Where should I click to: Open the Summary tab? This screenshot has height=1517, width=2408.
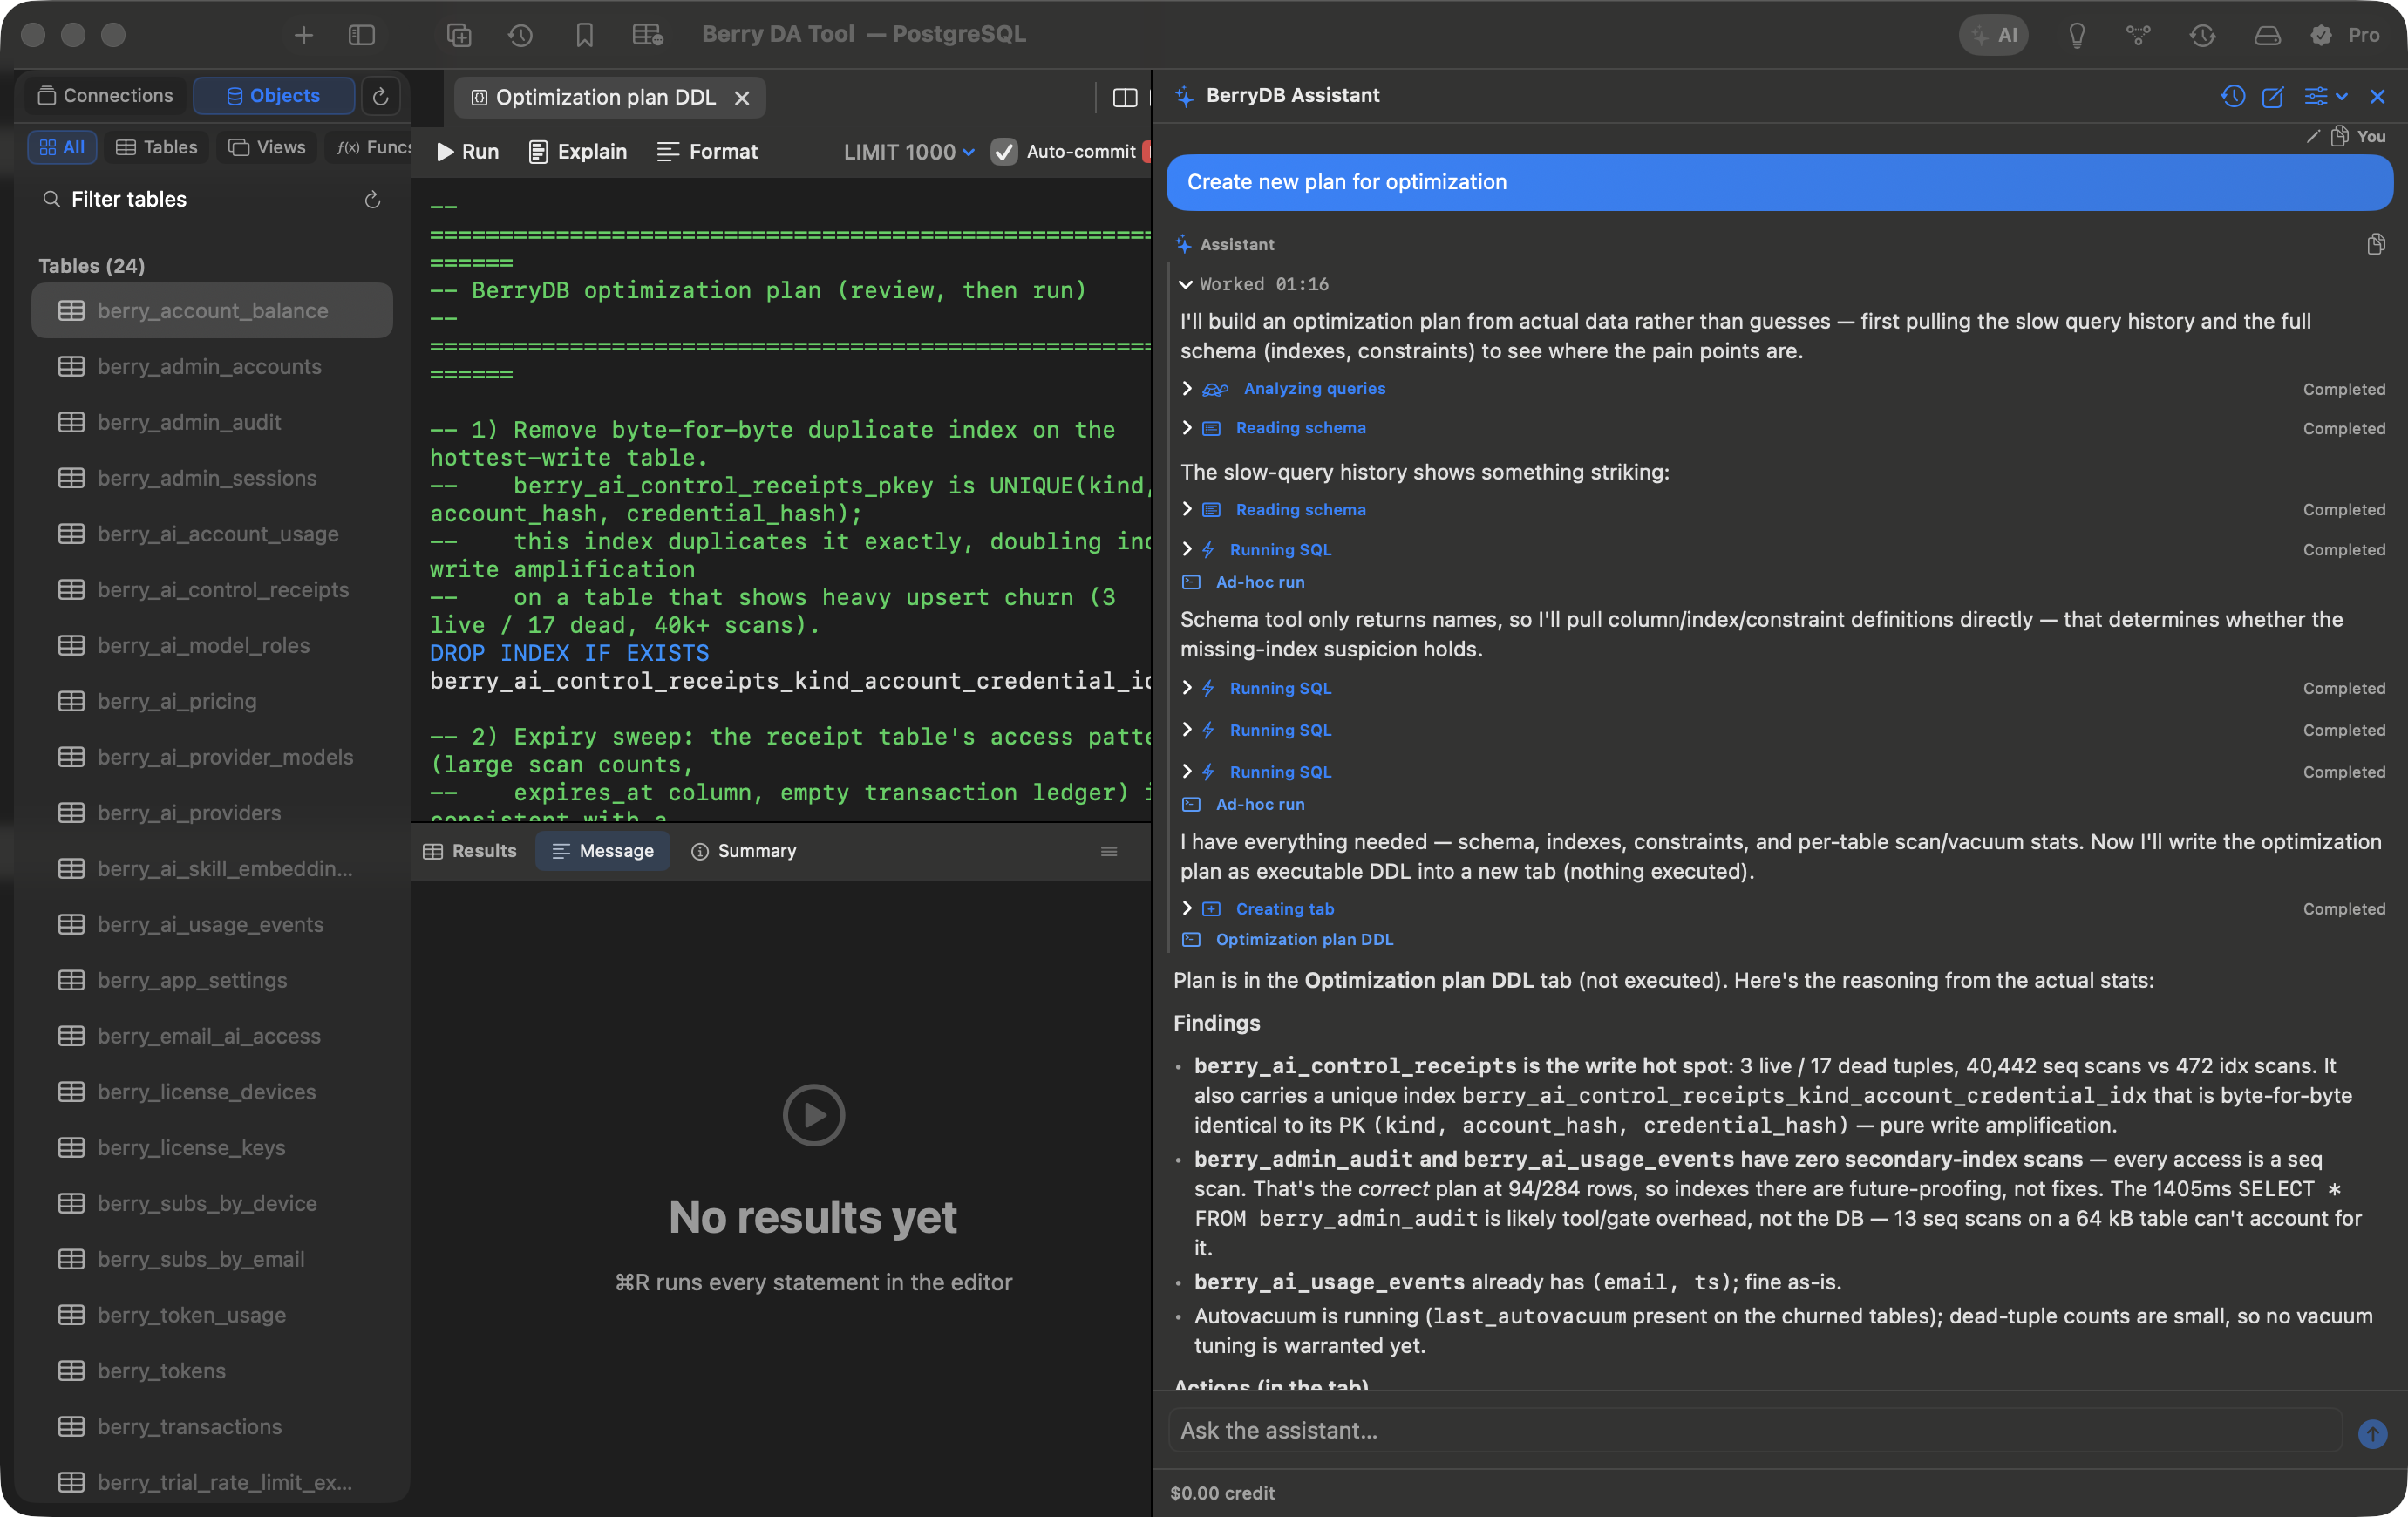point(744,851)
